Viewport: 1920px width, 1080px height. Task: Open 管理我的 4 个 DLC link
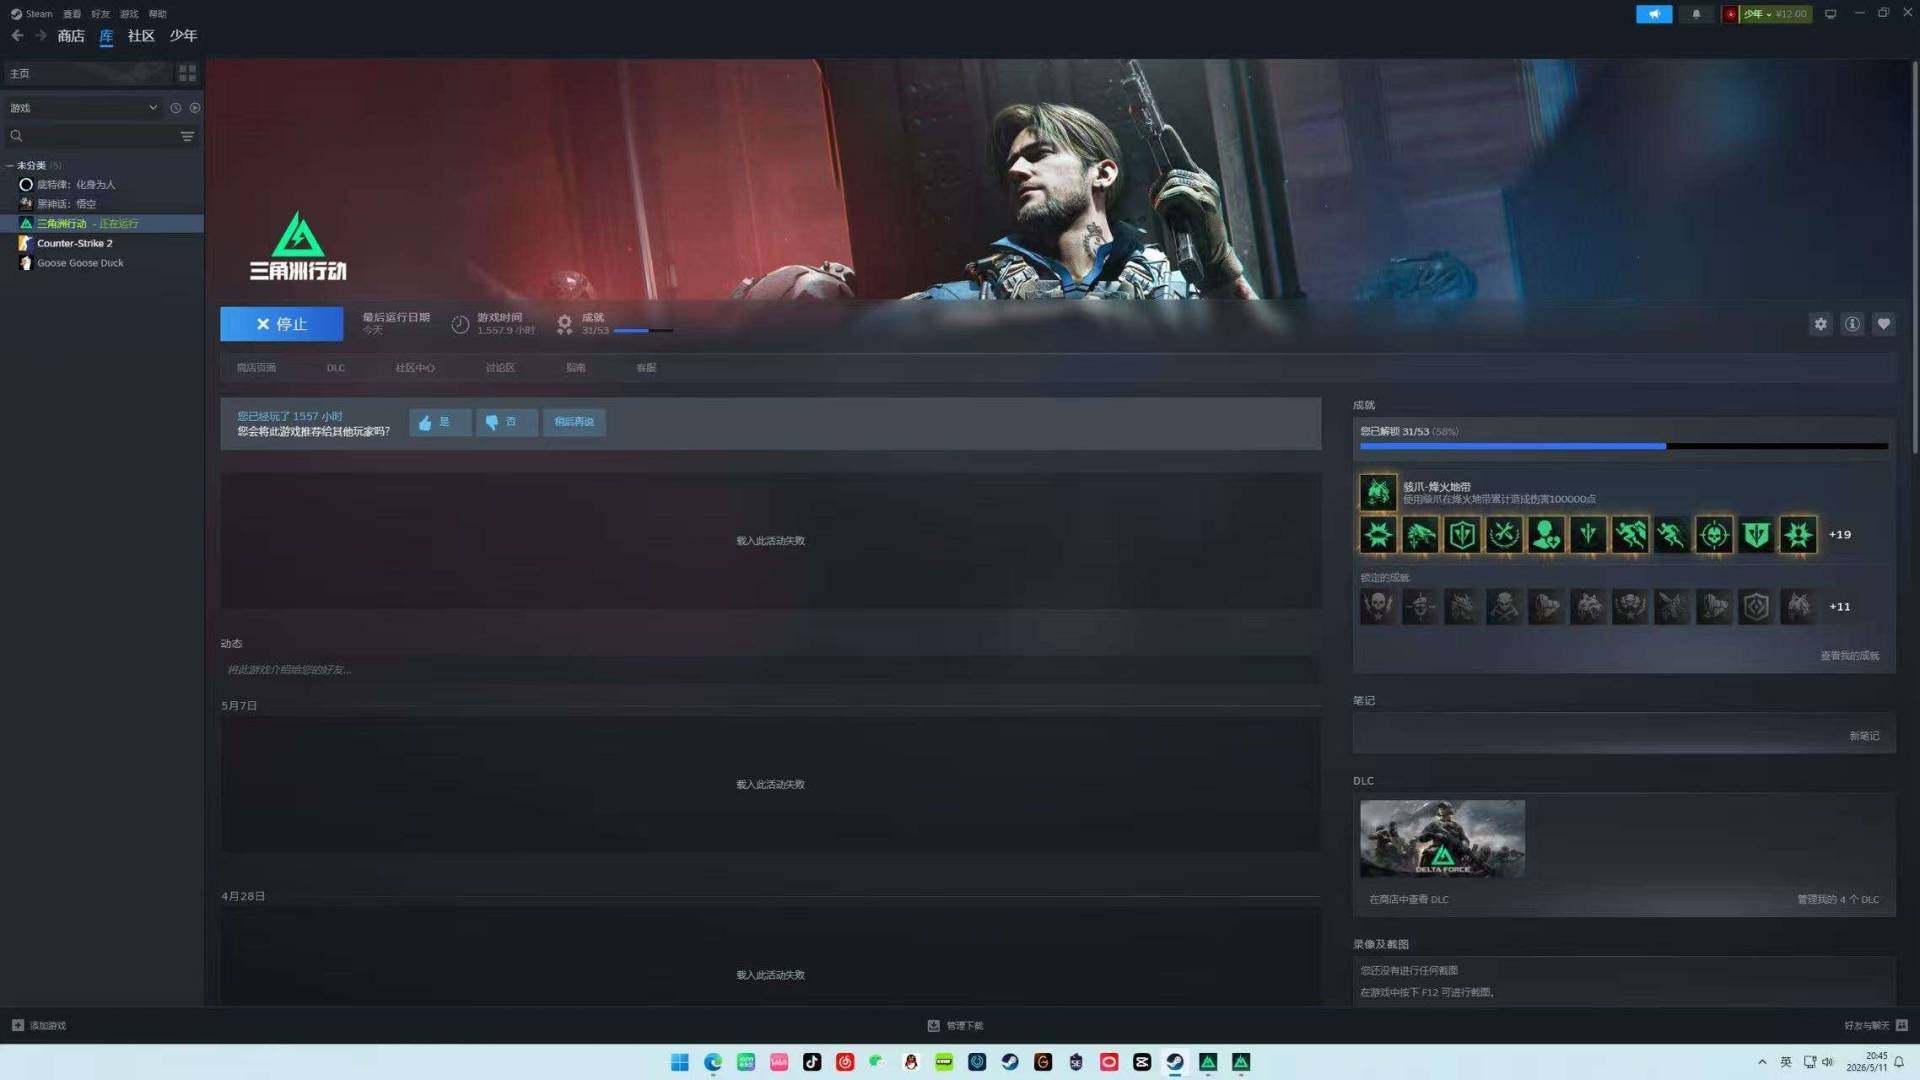[x=1838, y=900]
